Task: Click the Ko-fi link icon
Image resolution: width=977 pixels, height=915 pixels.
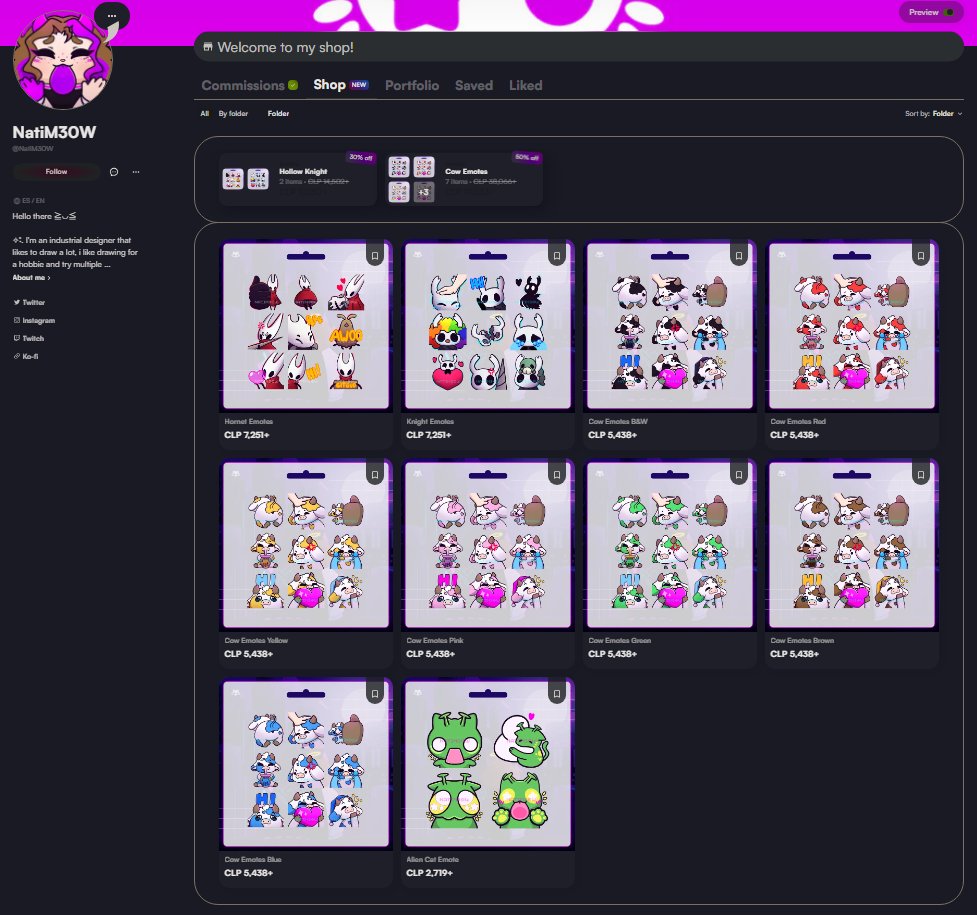Action: [x=17, y=357]
